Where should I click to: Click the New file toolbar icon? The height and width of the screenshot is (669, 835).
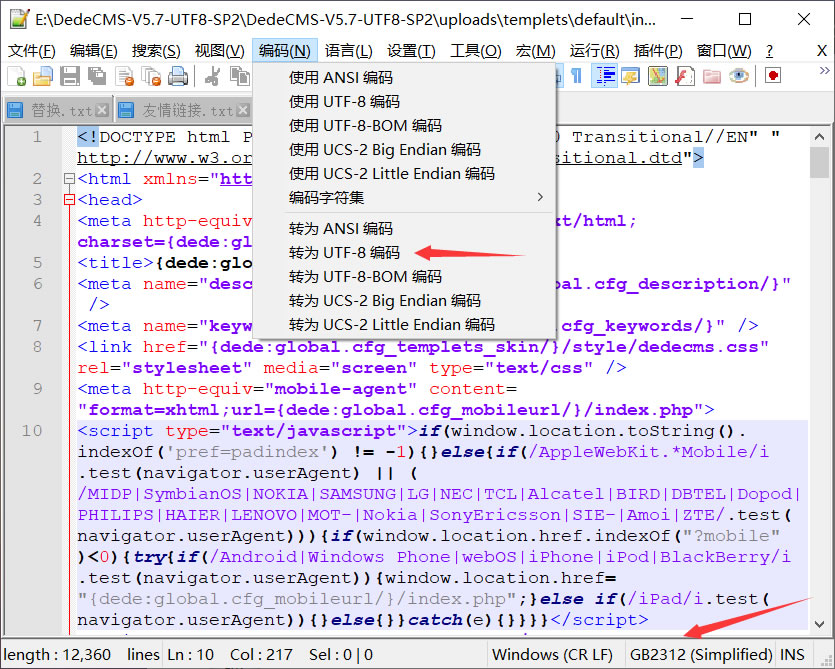(x=17, y=76)
